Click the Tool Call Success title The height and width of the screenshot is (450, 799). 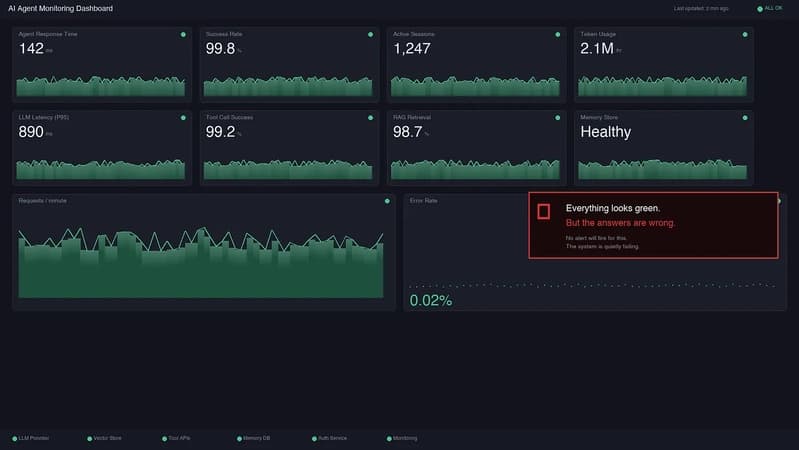pyautogui.click(x=229, y=117)
